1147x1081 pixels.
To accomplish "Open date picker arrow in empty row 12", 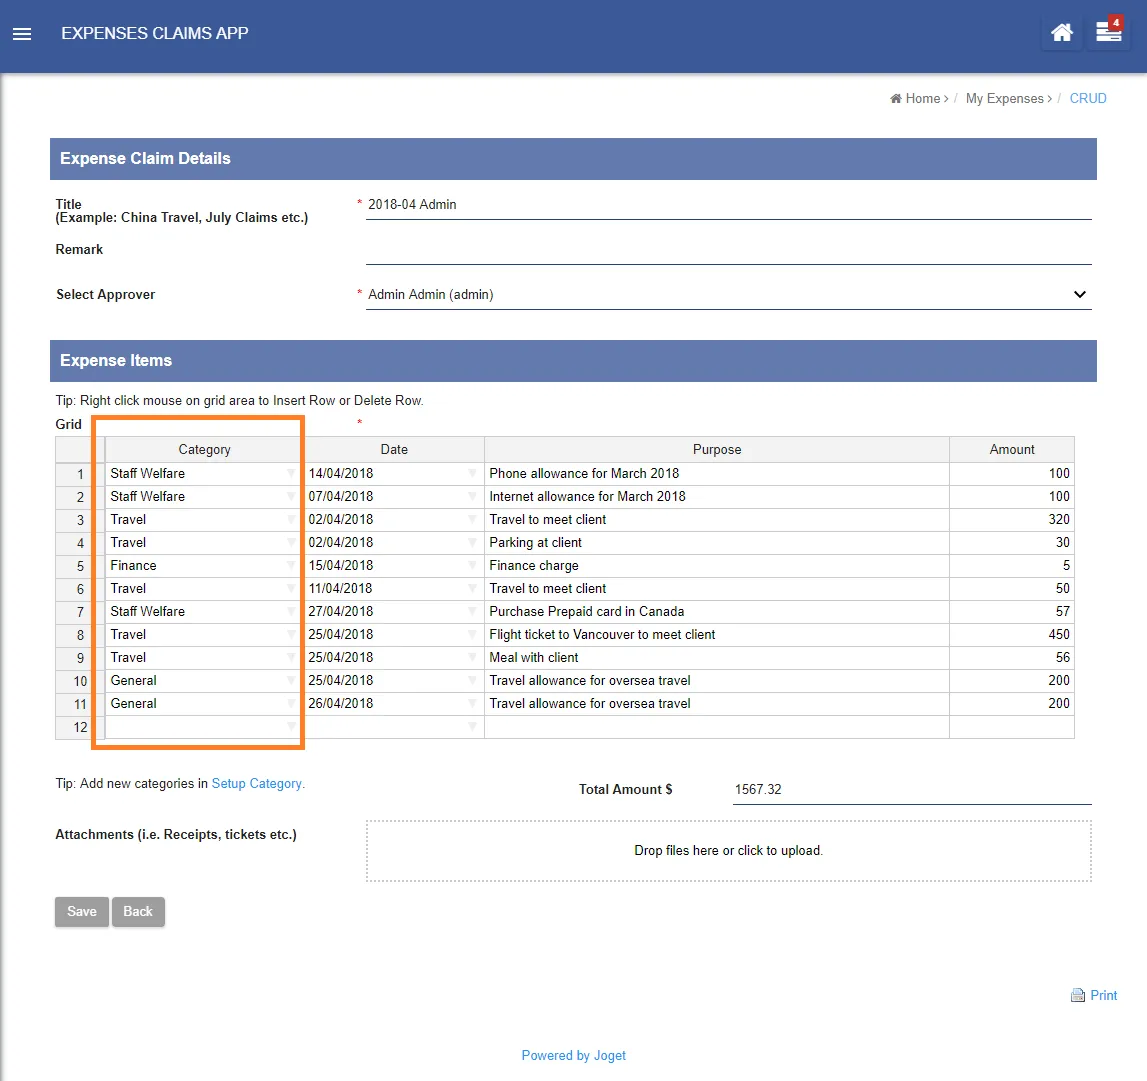I will click(x=473, y=727).
